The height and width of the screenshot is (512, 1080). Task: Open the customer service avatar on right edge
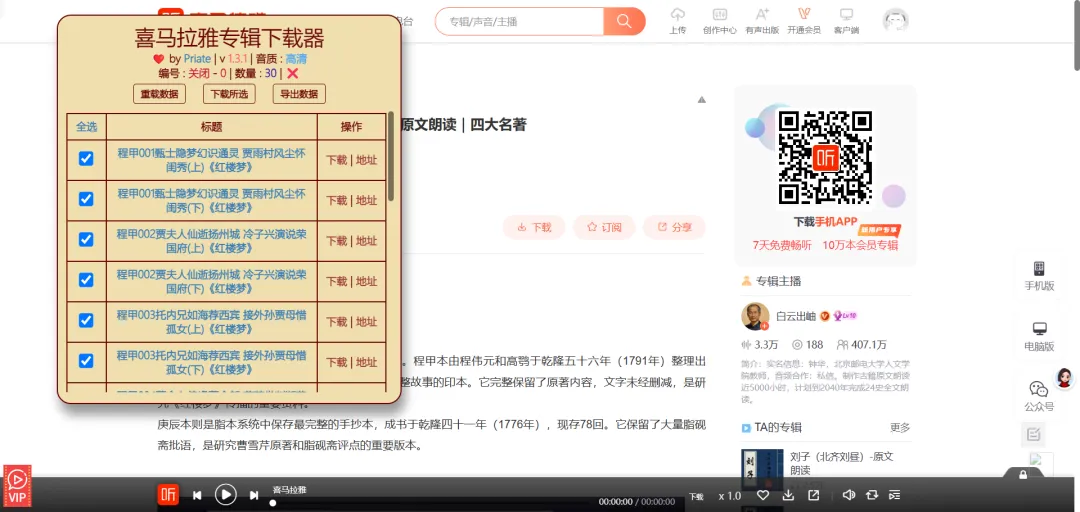tap(1064, 378)
